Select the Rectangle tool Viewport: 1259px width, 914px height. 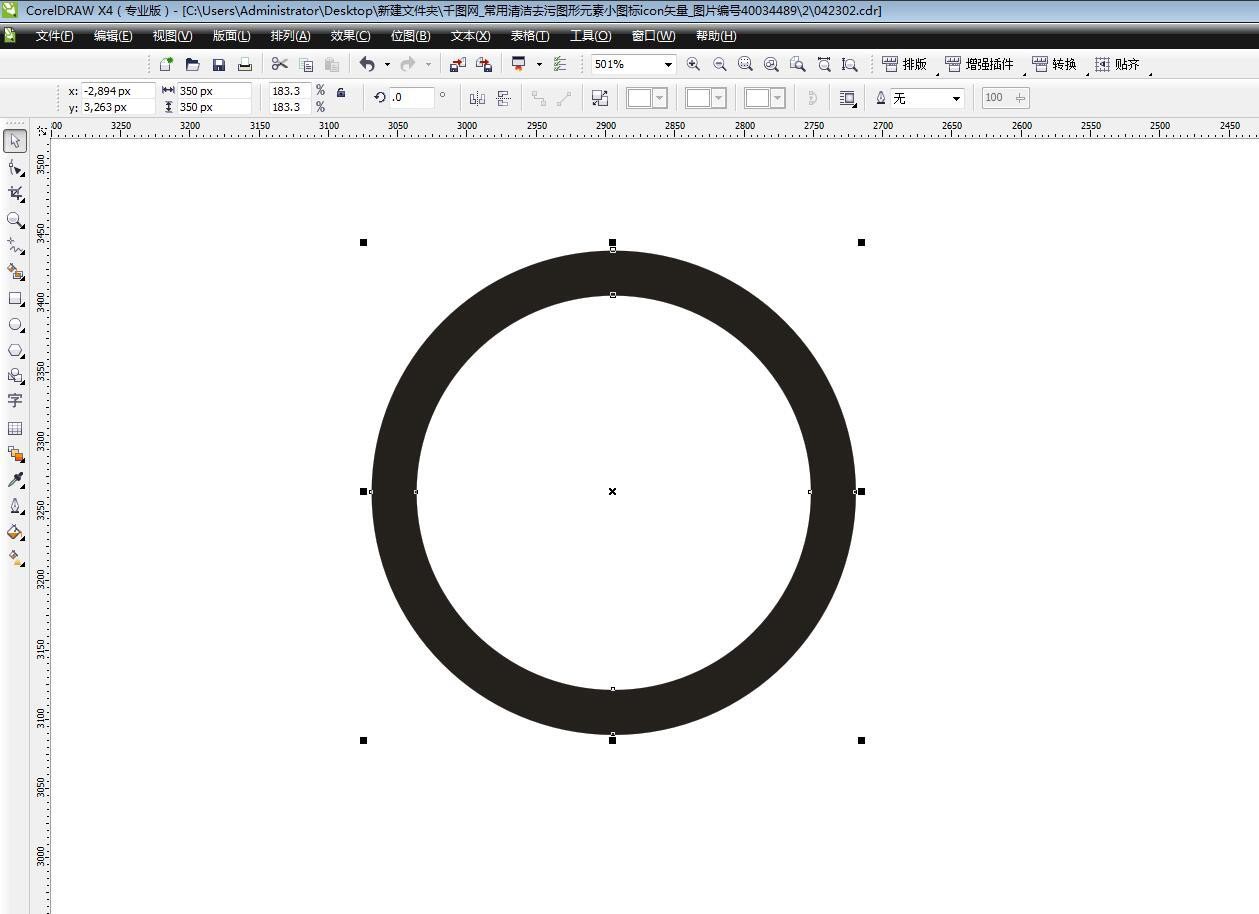15,299
